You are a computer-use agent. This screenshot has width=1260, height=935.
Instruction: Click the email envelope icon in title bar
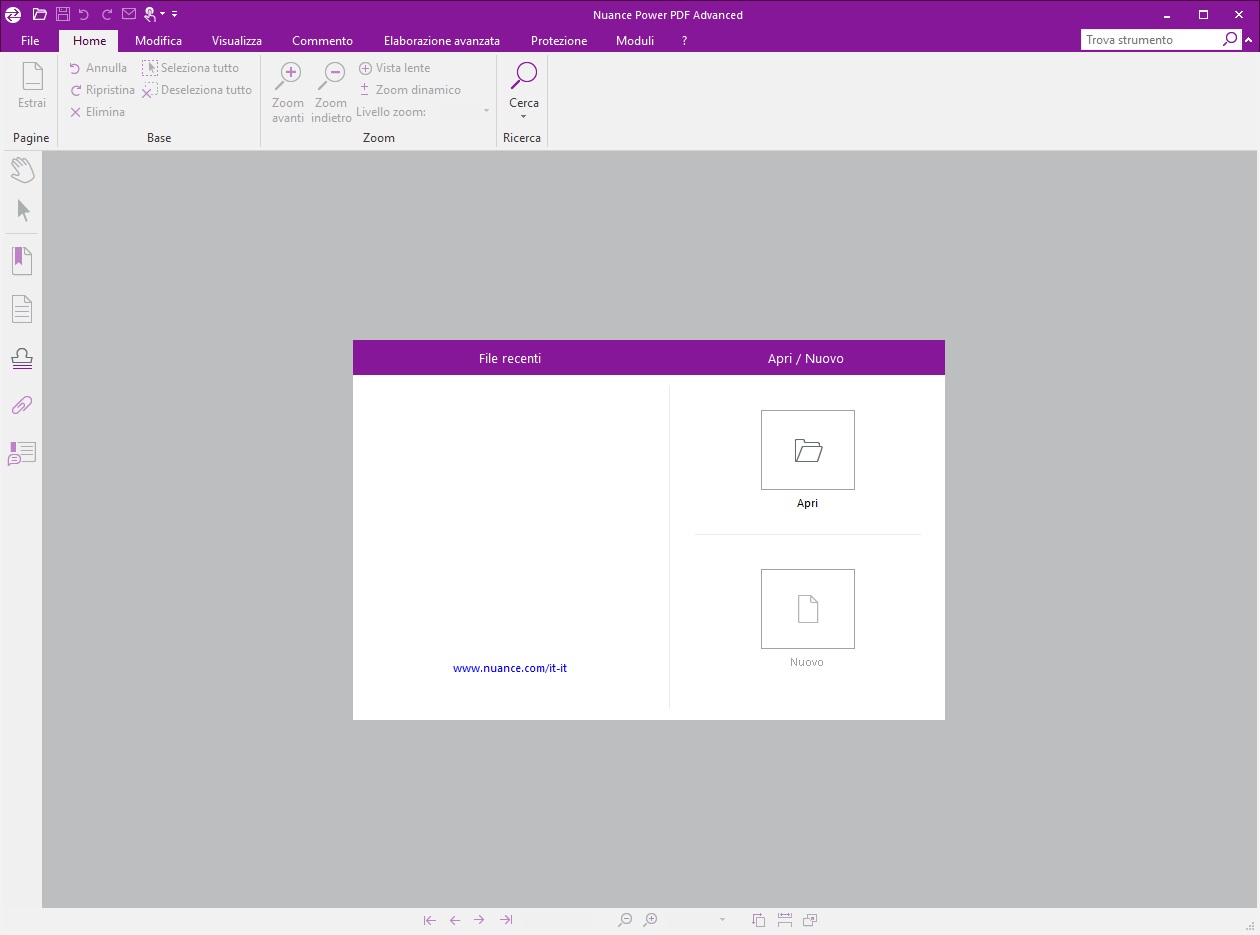coord(129,14)
